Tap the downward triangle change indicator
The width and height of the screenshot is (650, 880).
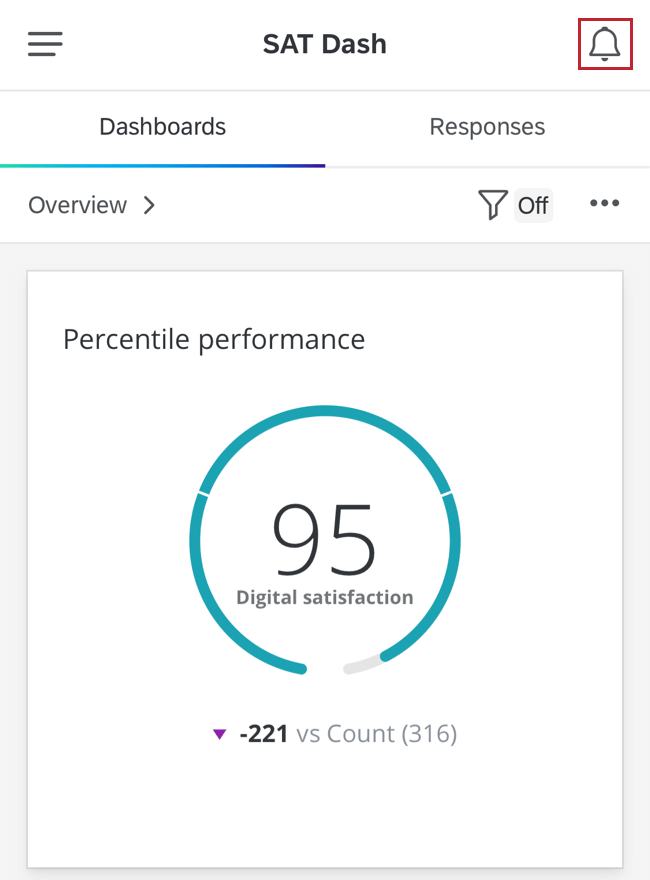[x=220, y=734]
